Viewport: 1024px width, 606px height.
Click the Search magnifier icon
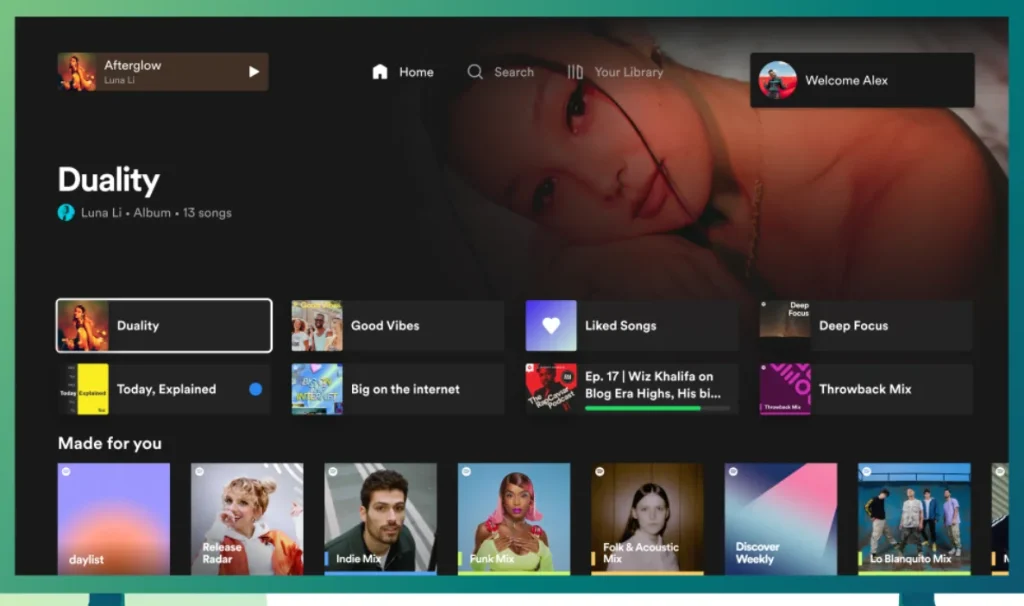475,72
